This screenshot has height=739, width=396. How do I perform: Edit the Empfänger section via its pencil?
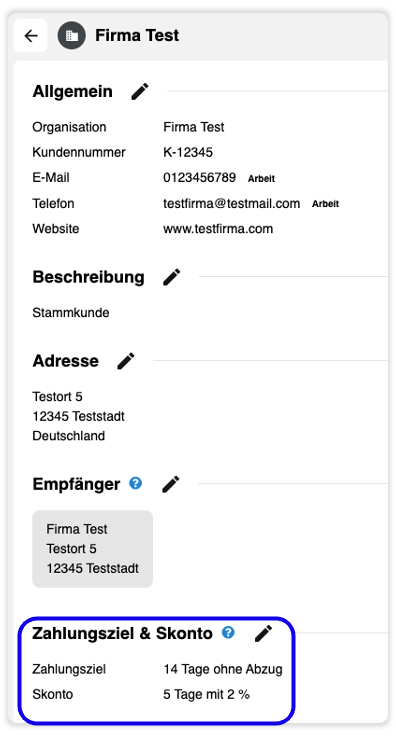click(171, 484)
